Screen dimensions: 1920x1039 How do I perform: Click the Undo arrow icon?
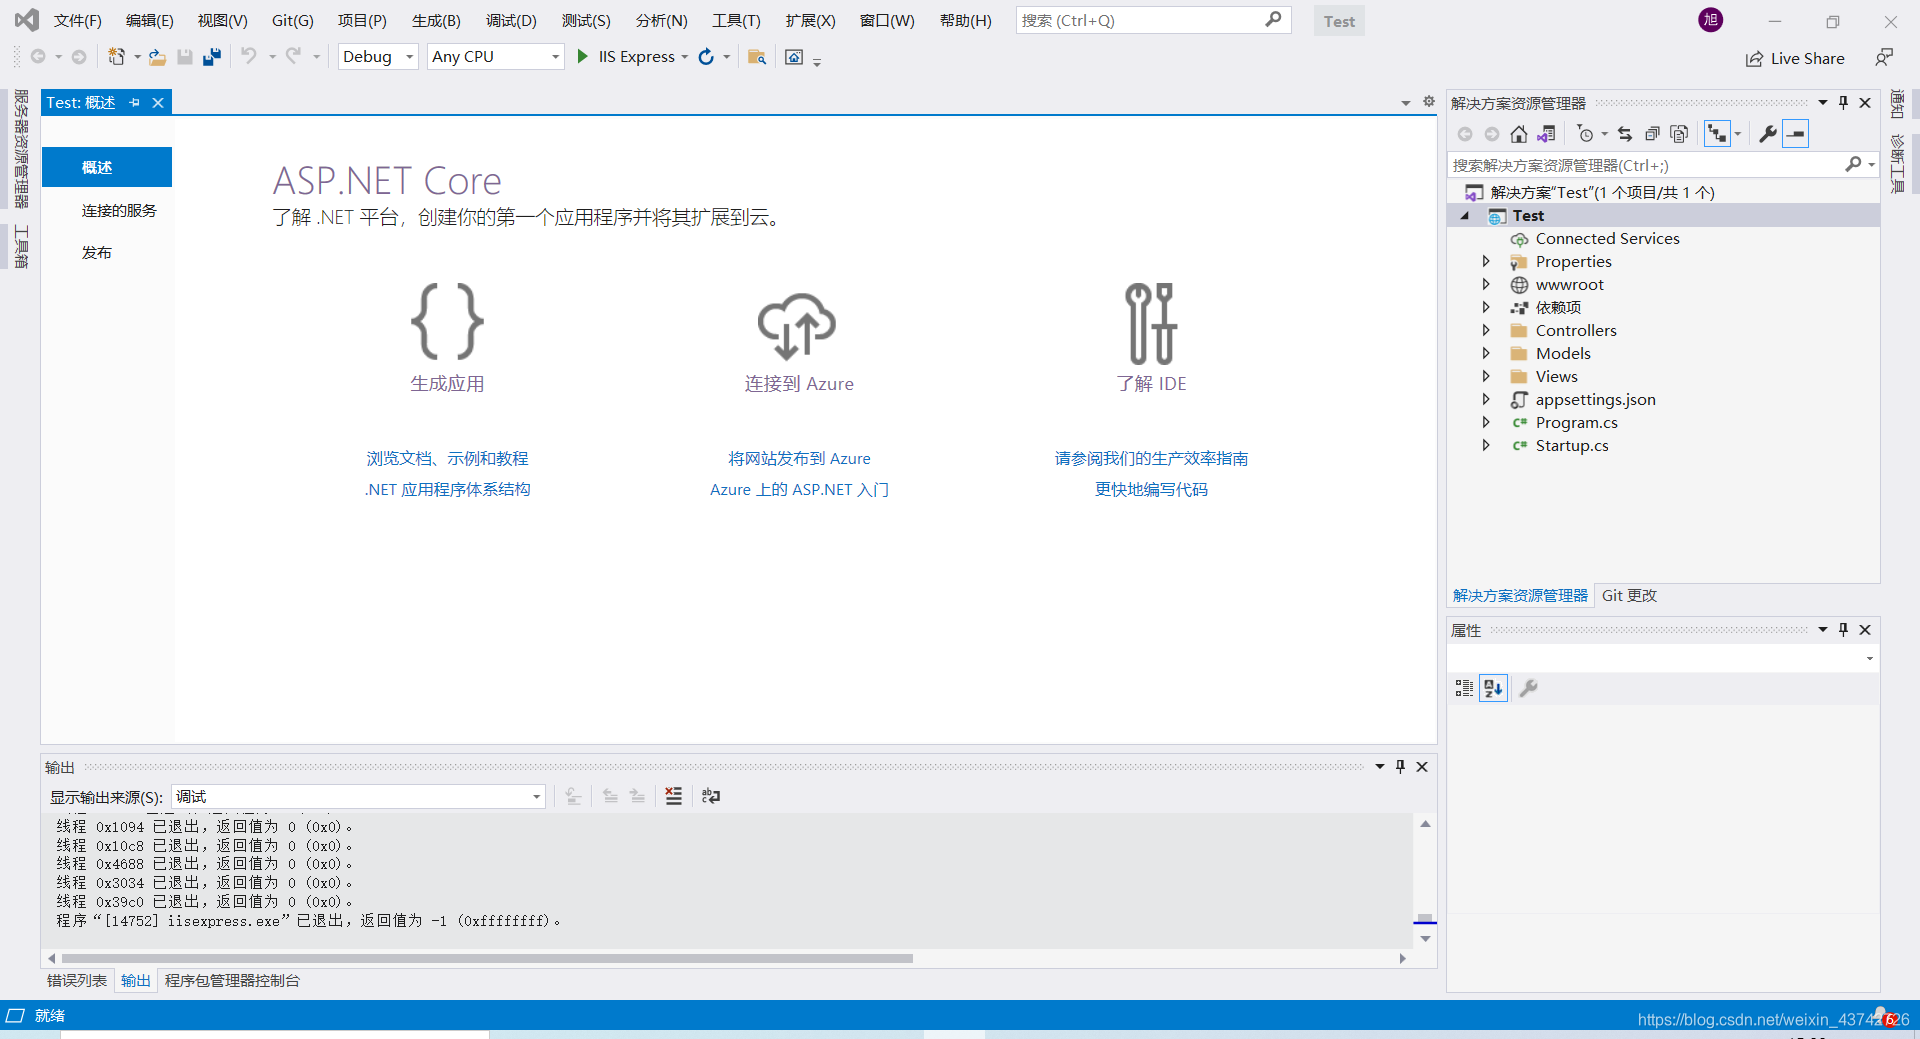point(249,56)
